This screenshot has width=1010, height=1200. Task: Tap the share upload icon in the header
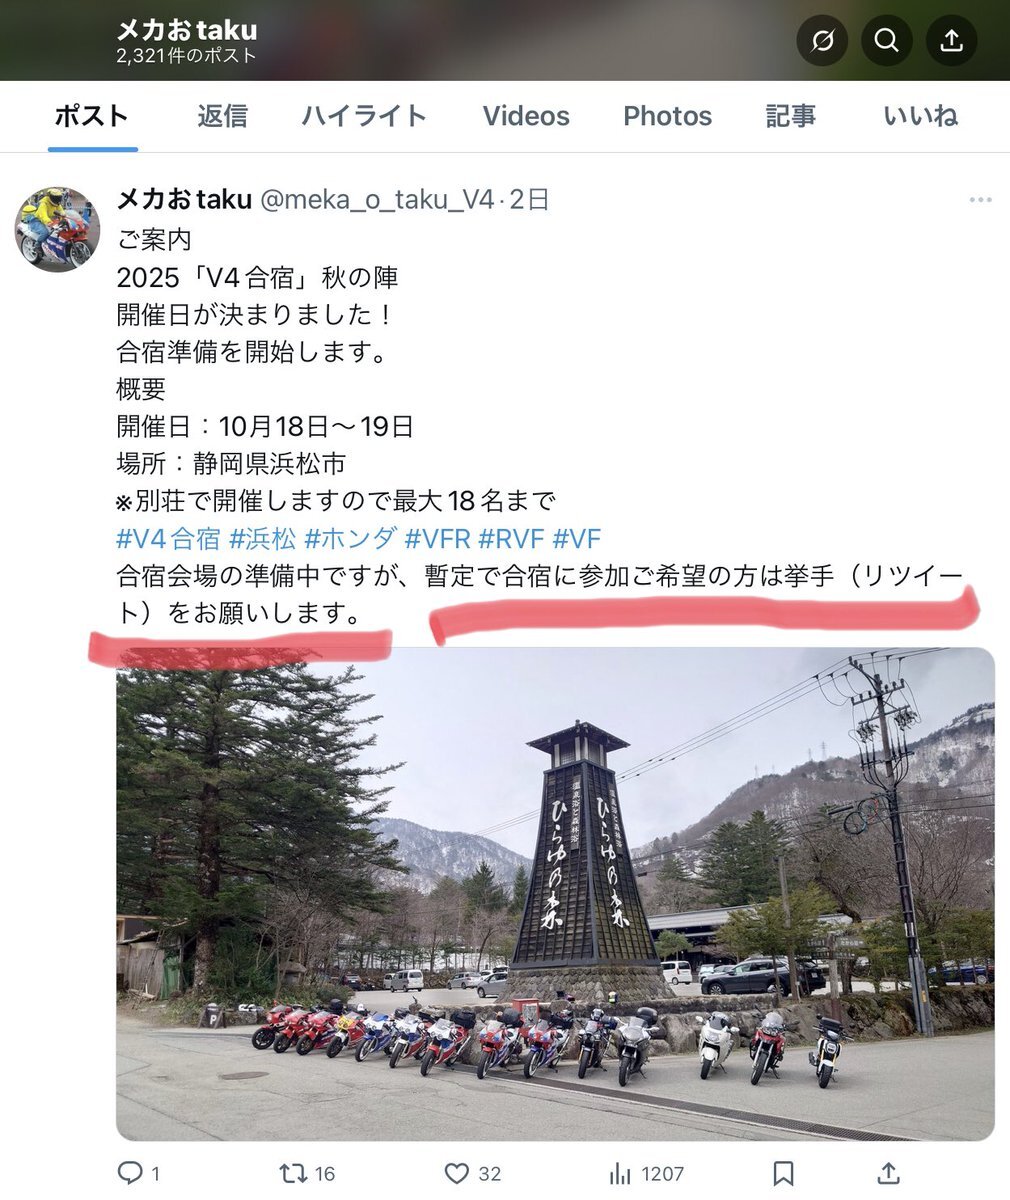click(951, 41)
